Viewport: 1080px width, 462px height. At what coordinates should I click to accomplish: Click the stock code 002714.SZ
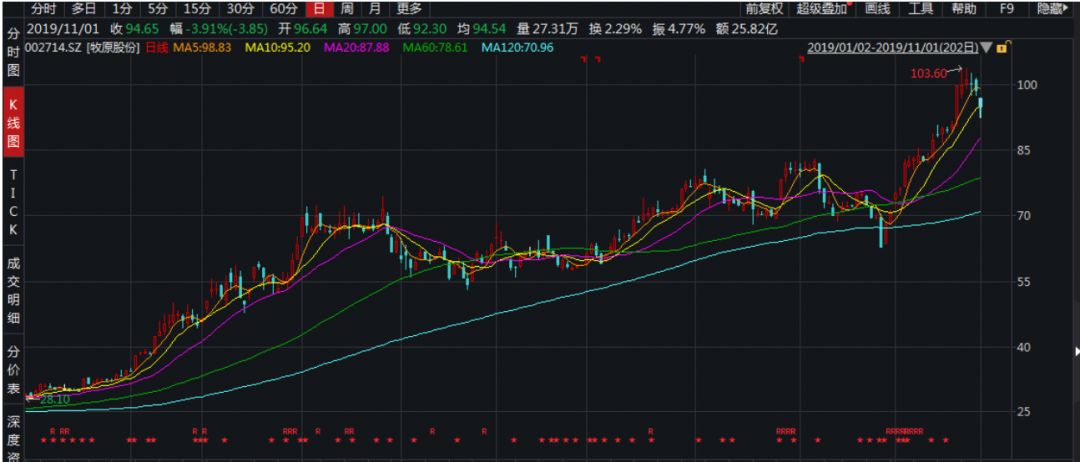click(x=53, y=48)
